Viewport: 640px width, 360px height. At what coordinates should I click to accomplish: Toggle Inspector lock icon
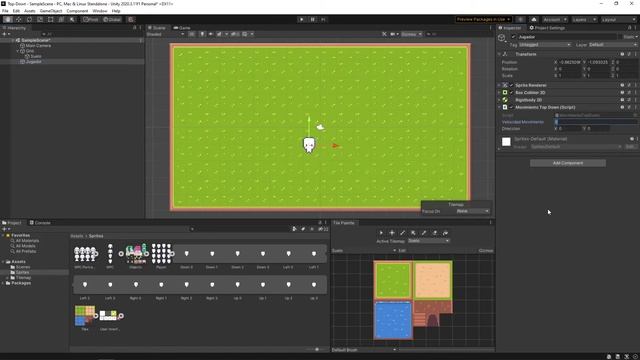629,28
